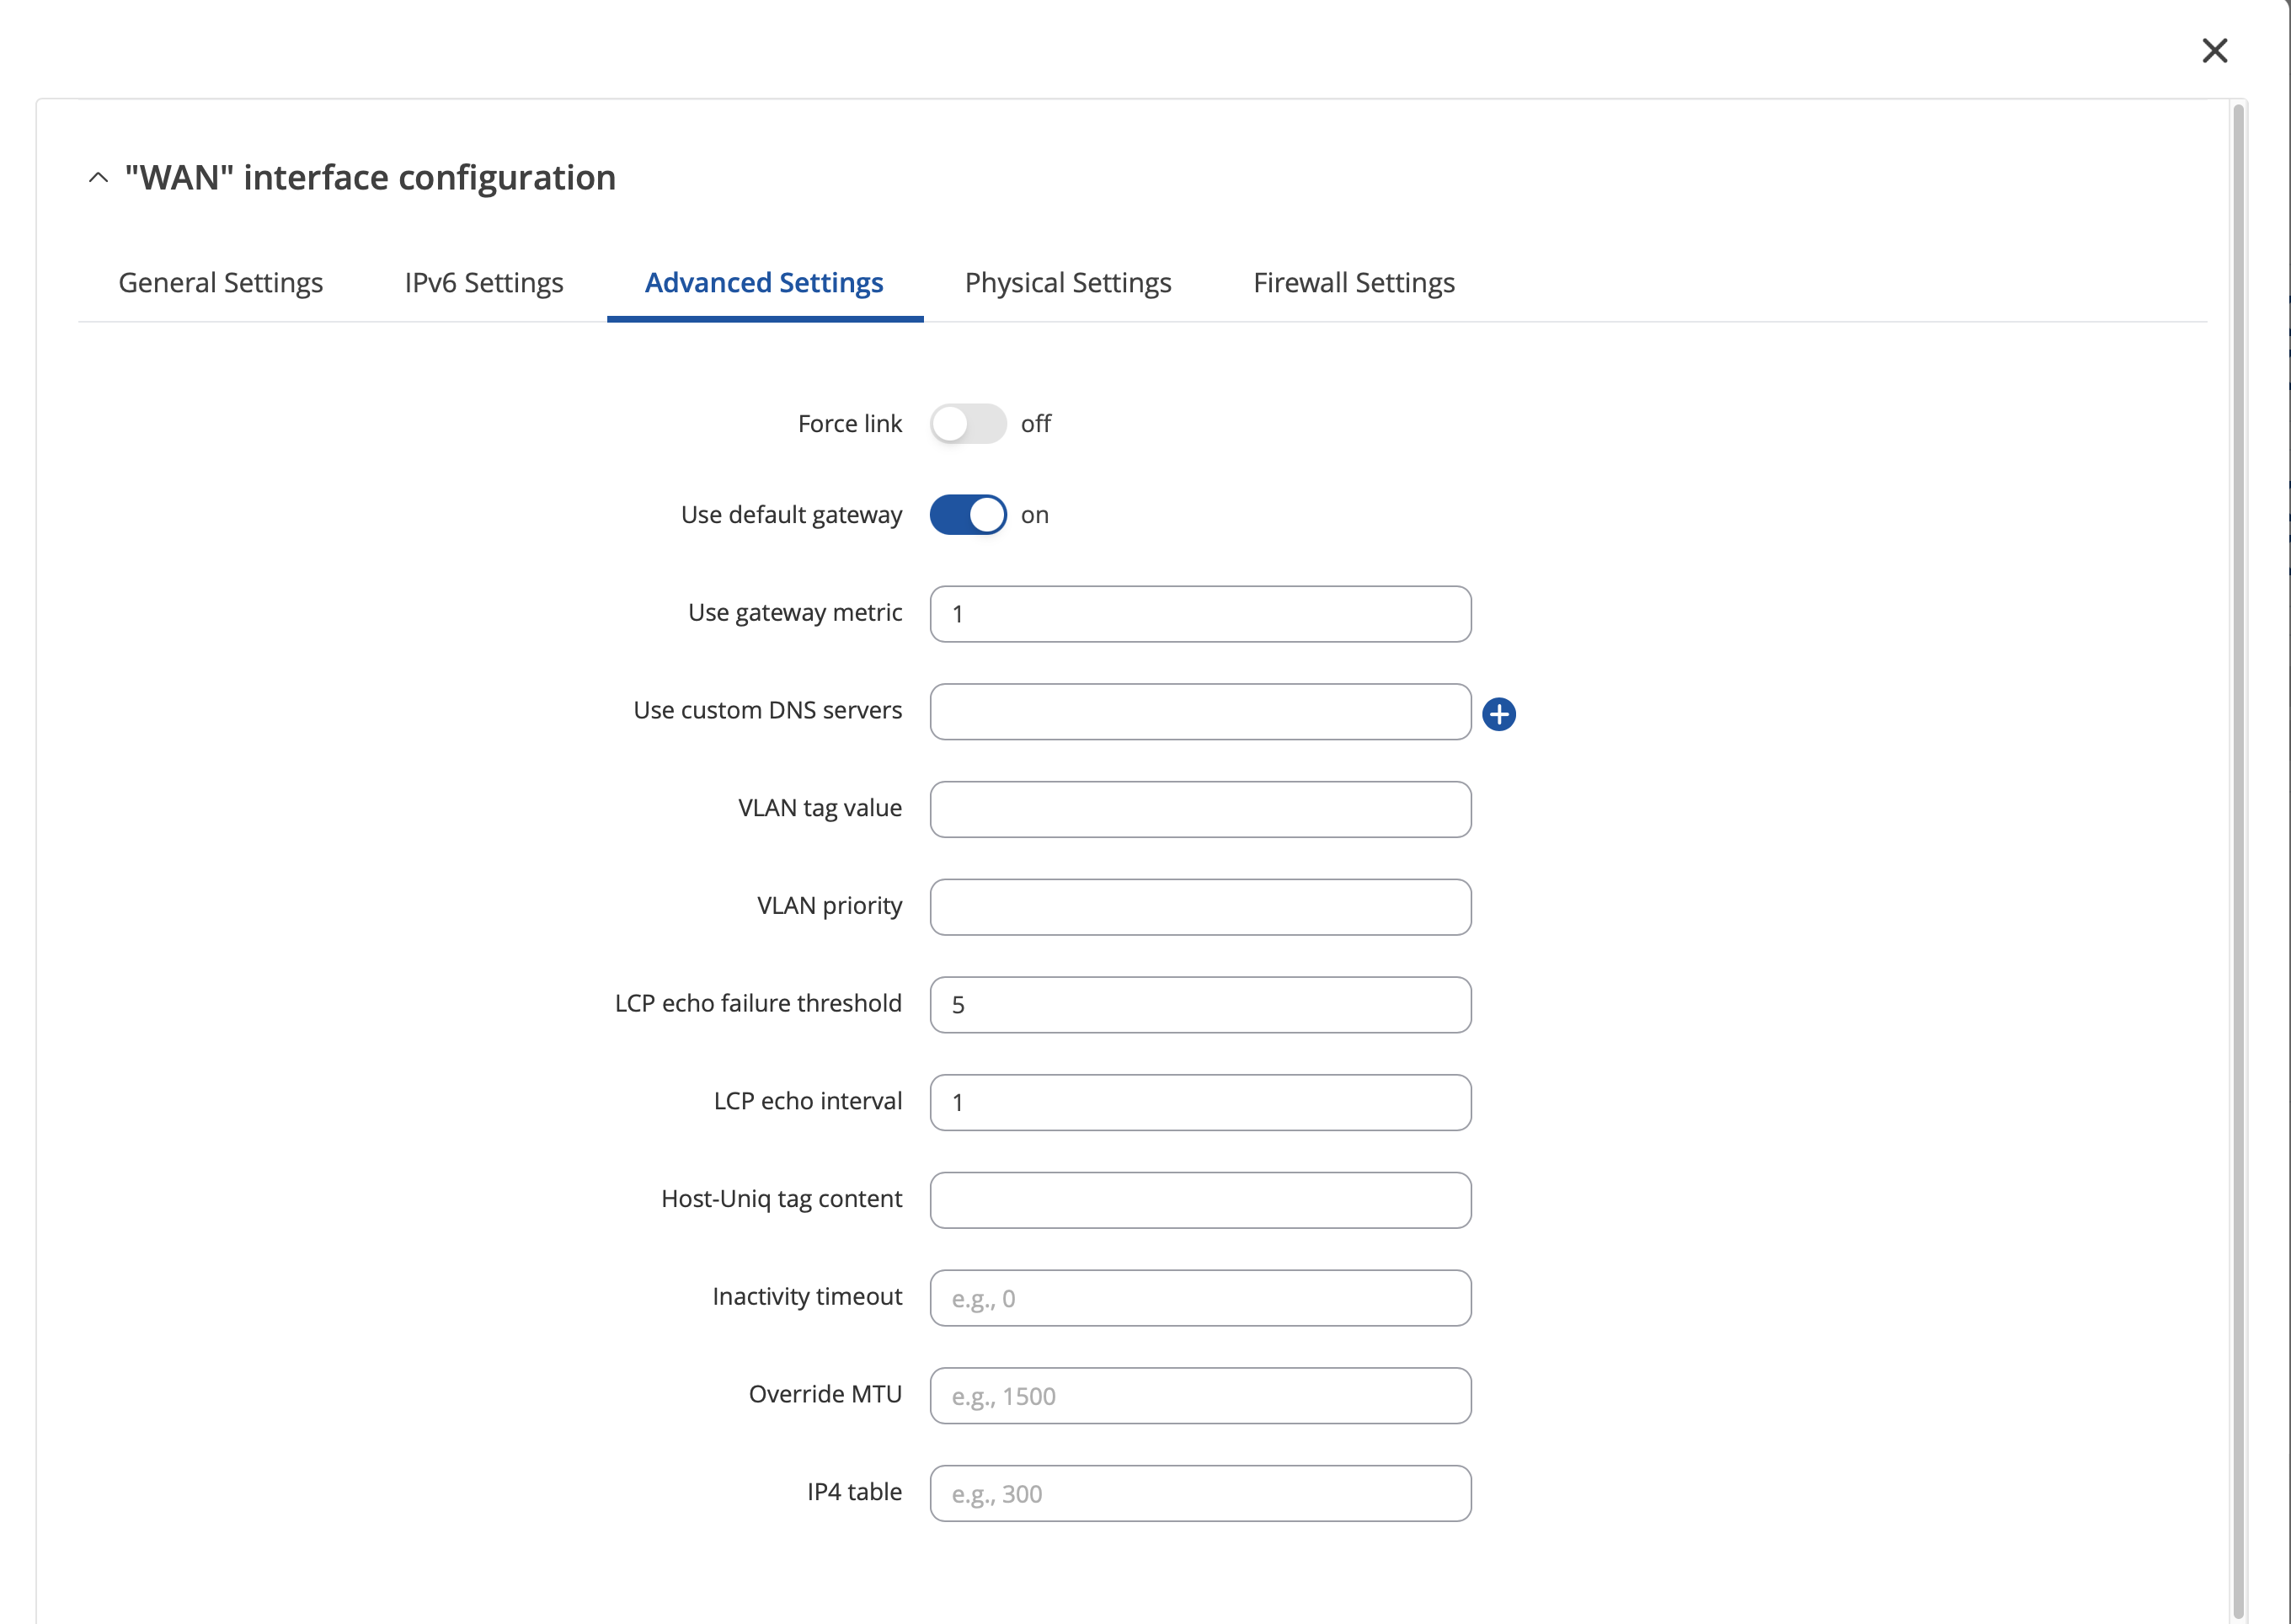Image resolution: width=2291 pixels, height=1624 pixels.
Task: Click the VLAN priority input
Action: (1200, 907)
